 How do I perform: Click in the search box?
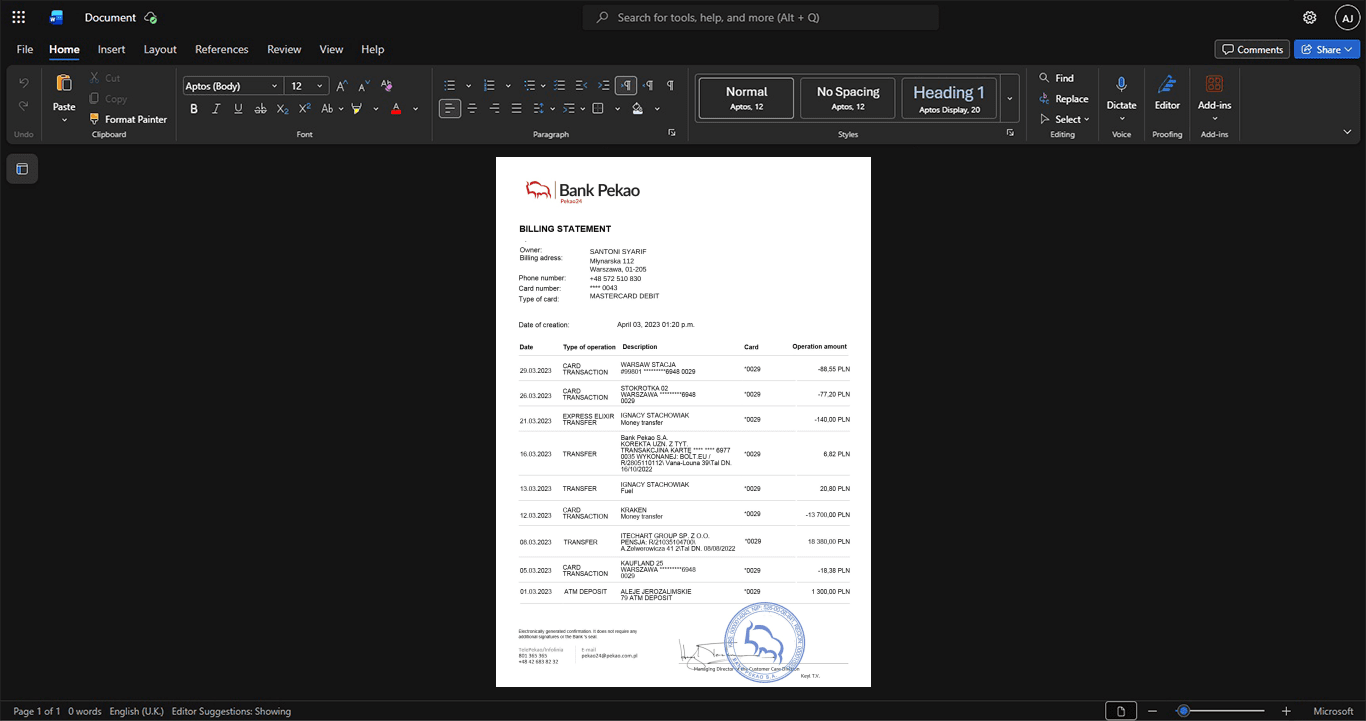(761, 17)
